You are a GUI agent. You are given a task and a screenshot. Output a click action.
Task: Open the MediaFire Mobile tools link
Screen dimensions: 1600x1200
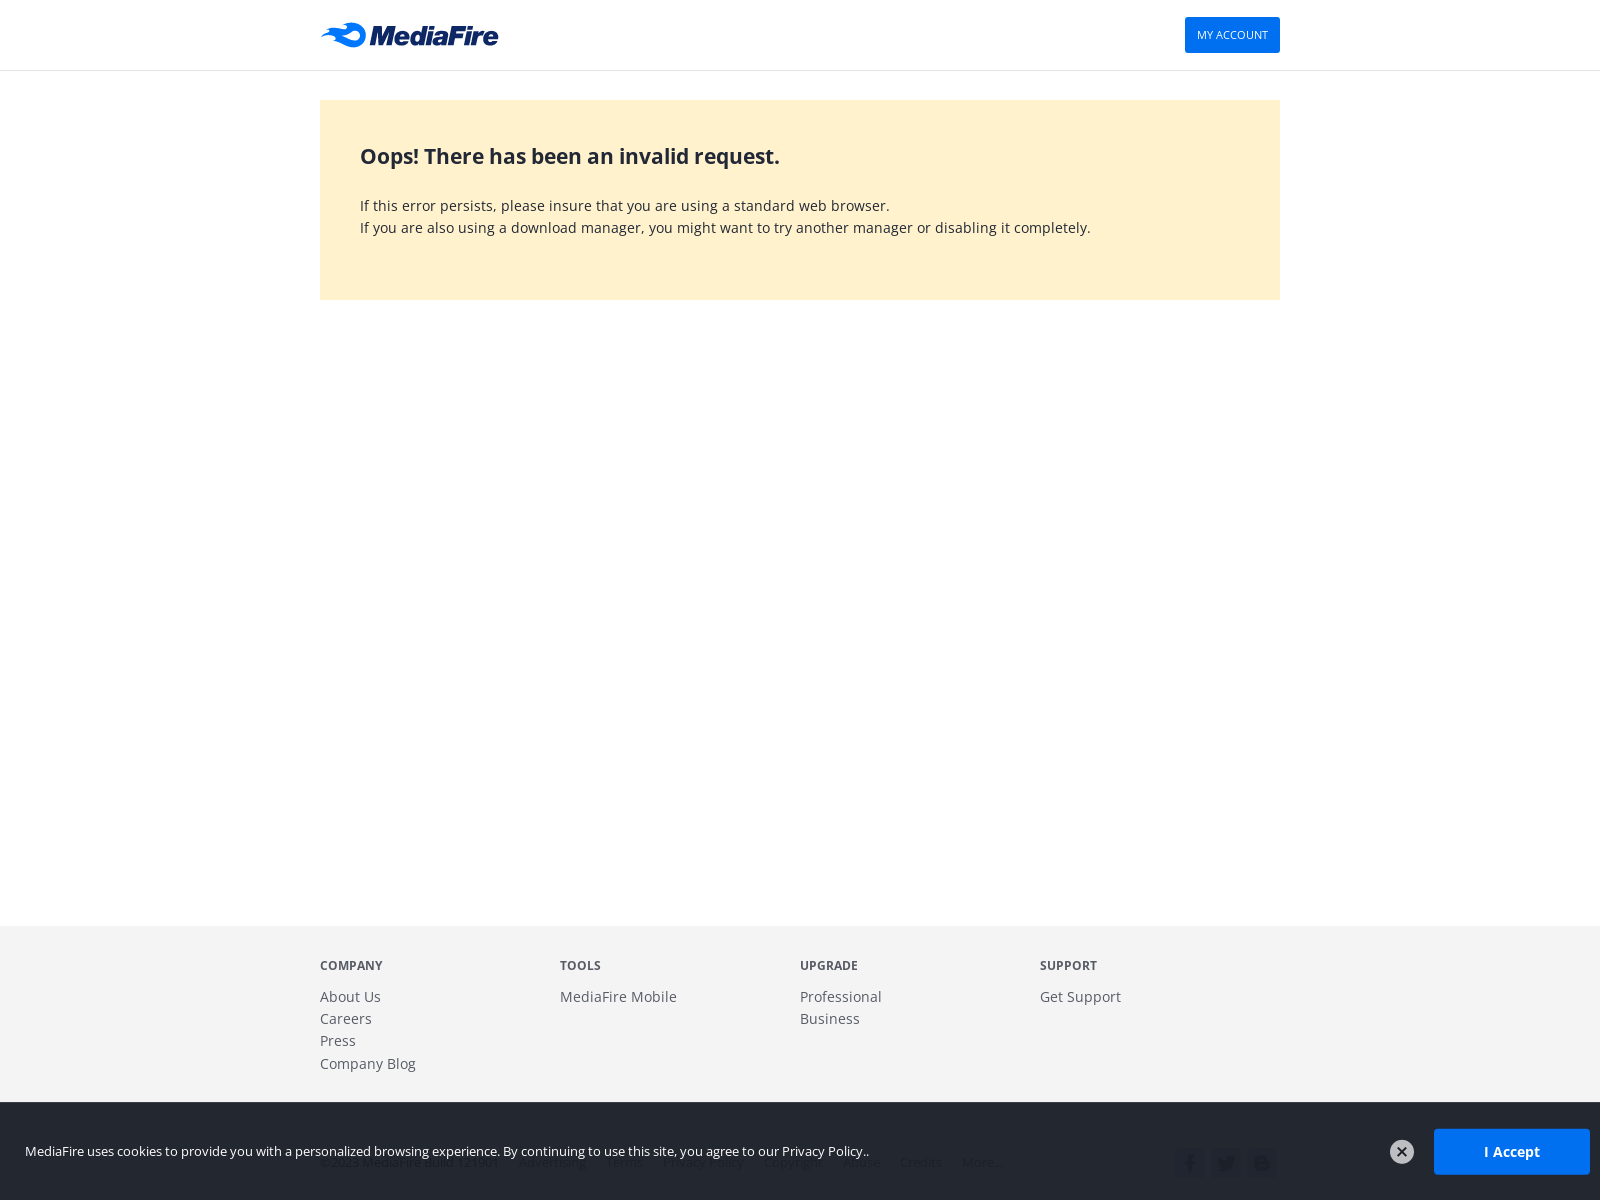[618, 997]
